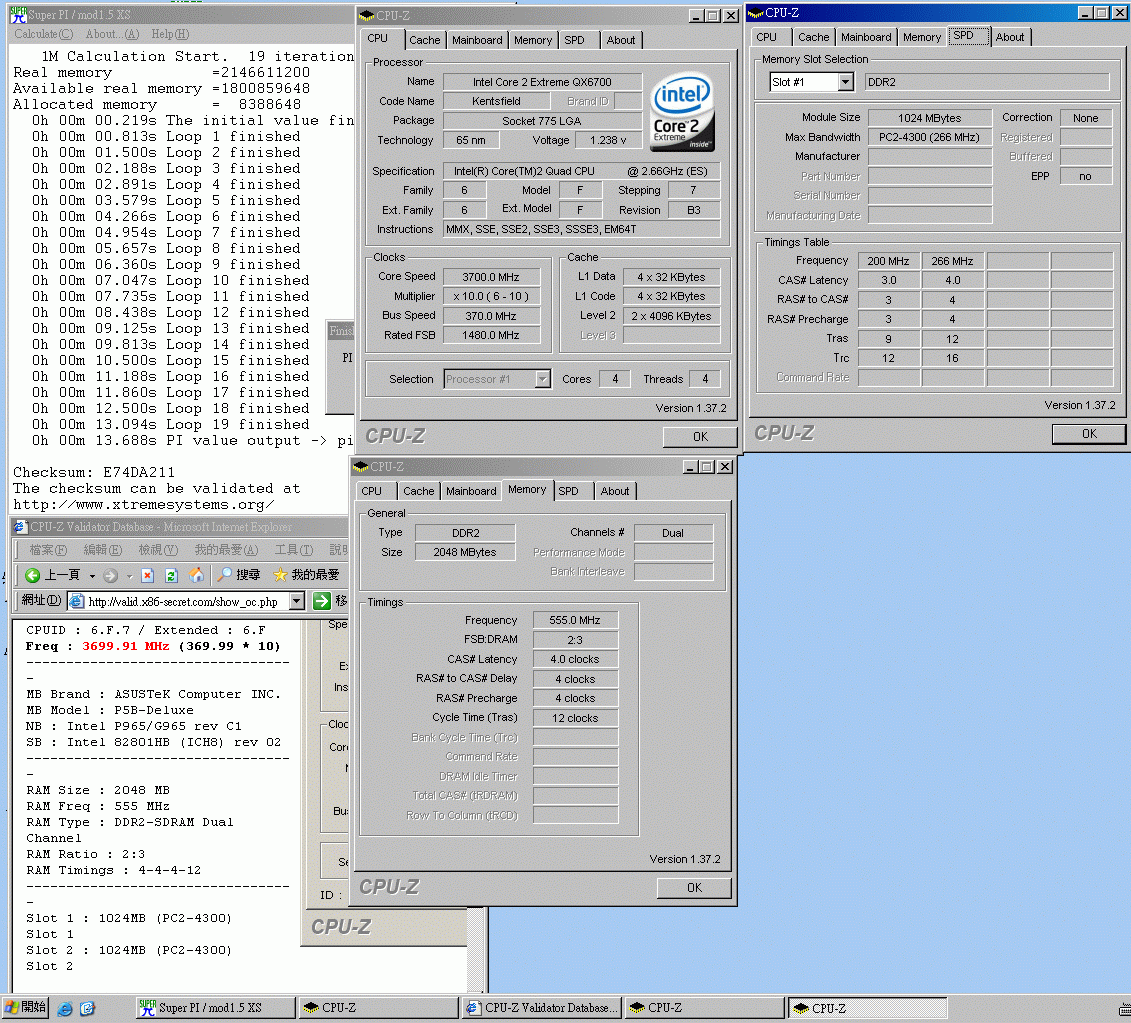Screen dimensions: 1131x1023
Task: Switch to CPU-Z Validator Database from the taskbar
Action: click(541, 1008)
